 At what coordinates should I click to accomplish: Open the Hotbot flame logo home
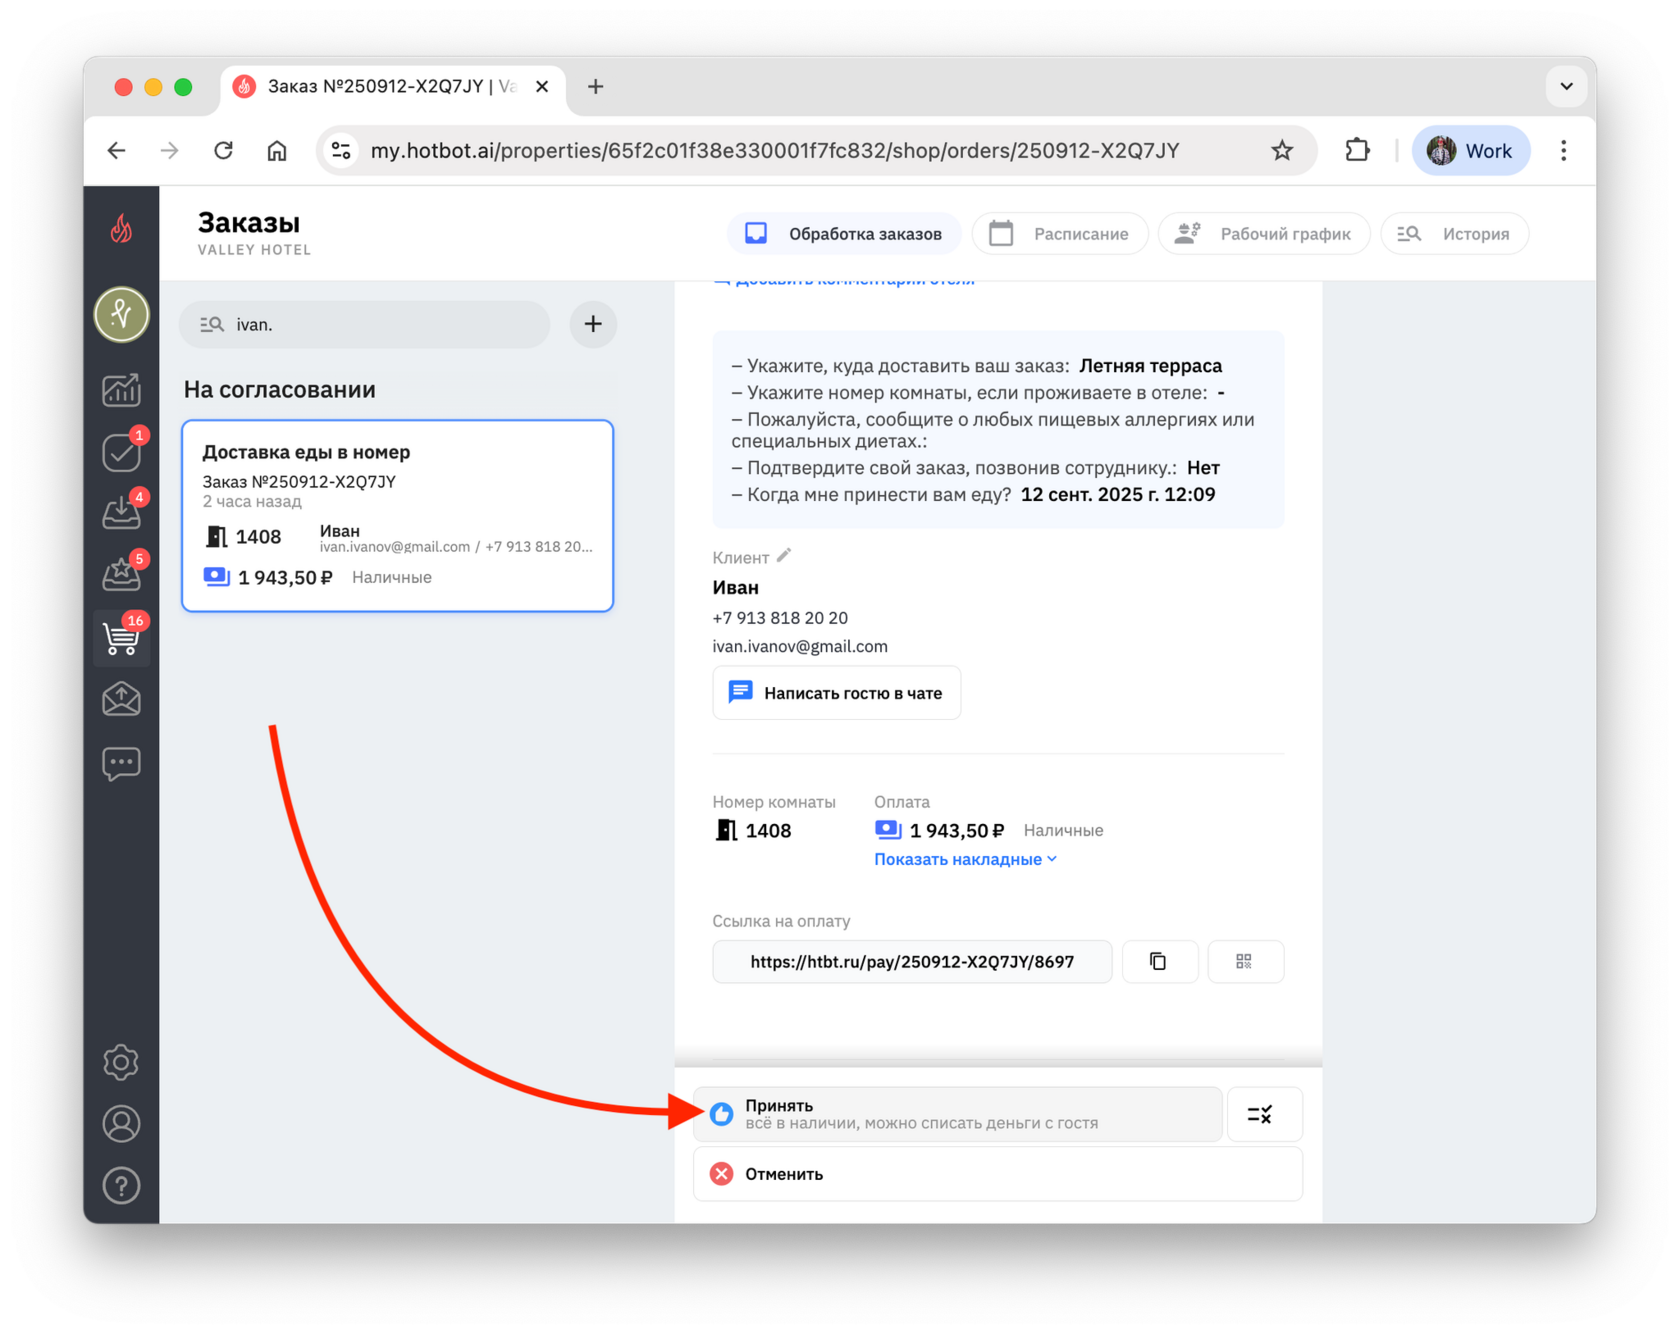click(121, 229)
